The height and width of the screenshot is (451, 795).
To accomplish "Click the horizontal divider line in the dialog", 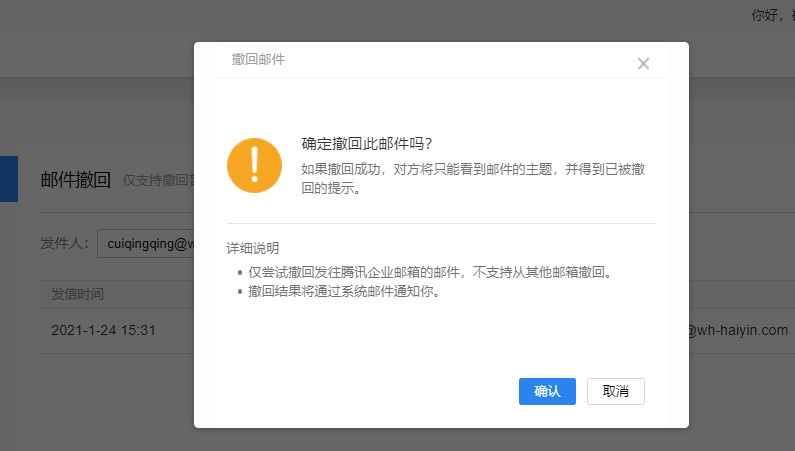I will pos(441,223).
